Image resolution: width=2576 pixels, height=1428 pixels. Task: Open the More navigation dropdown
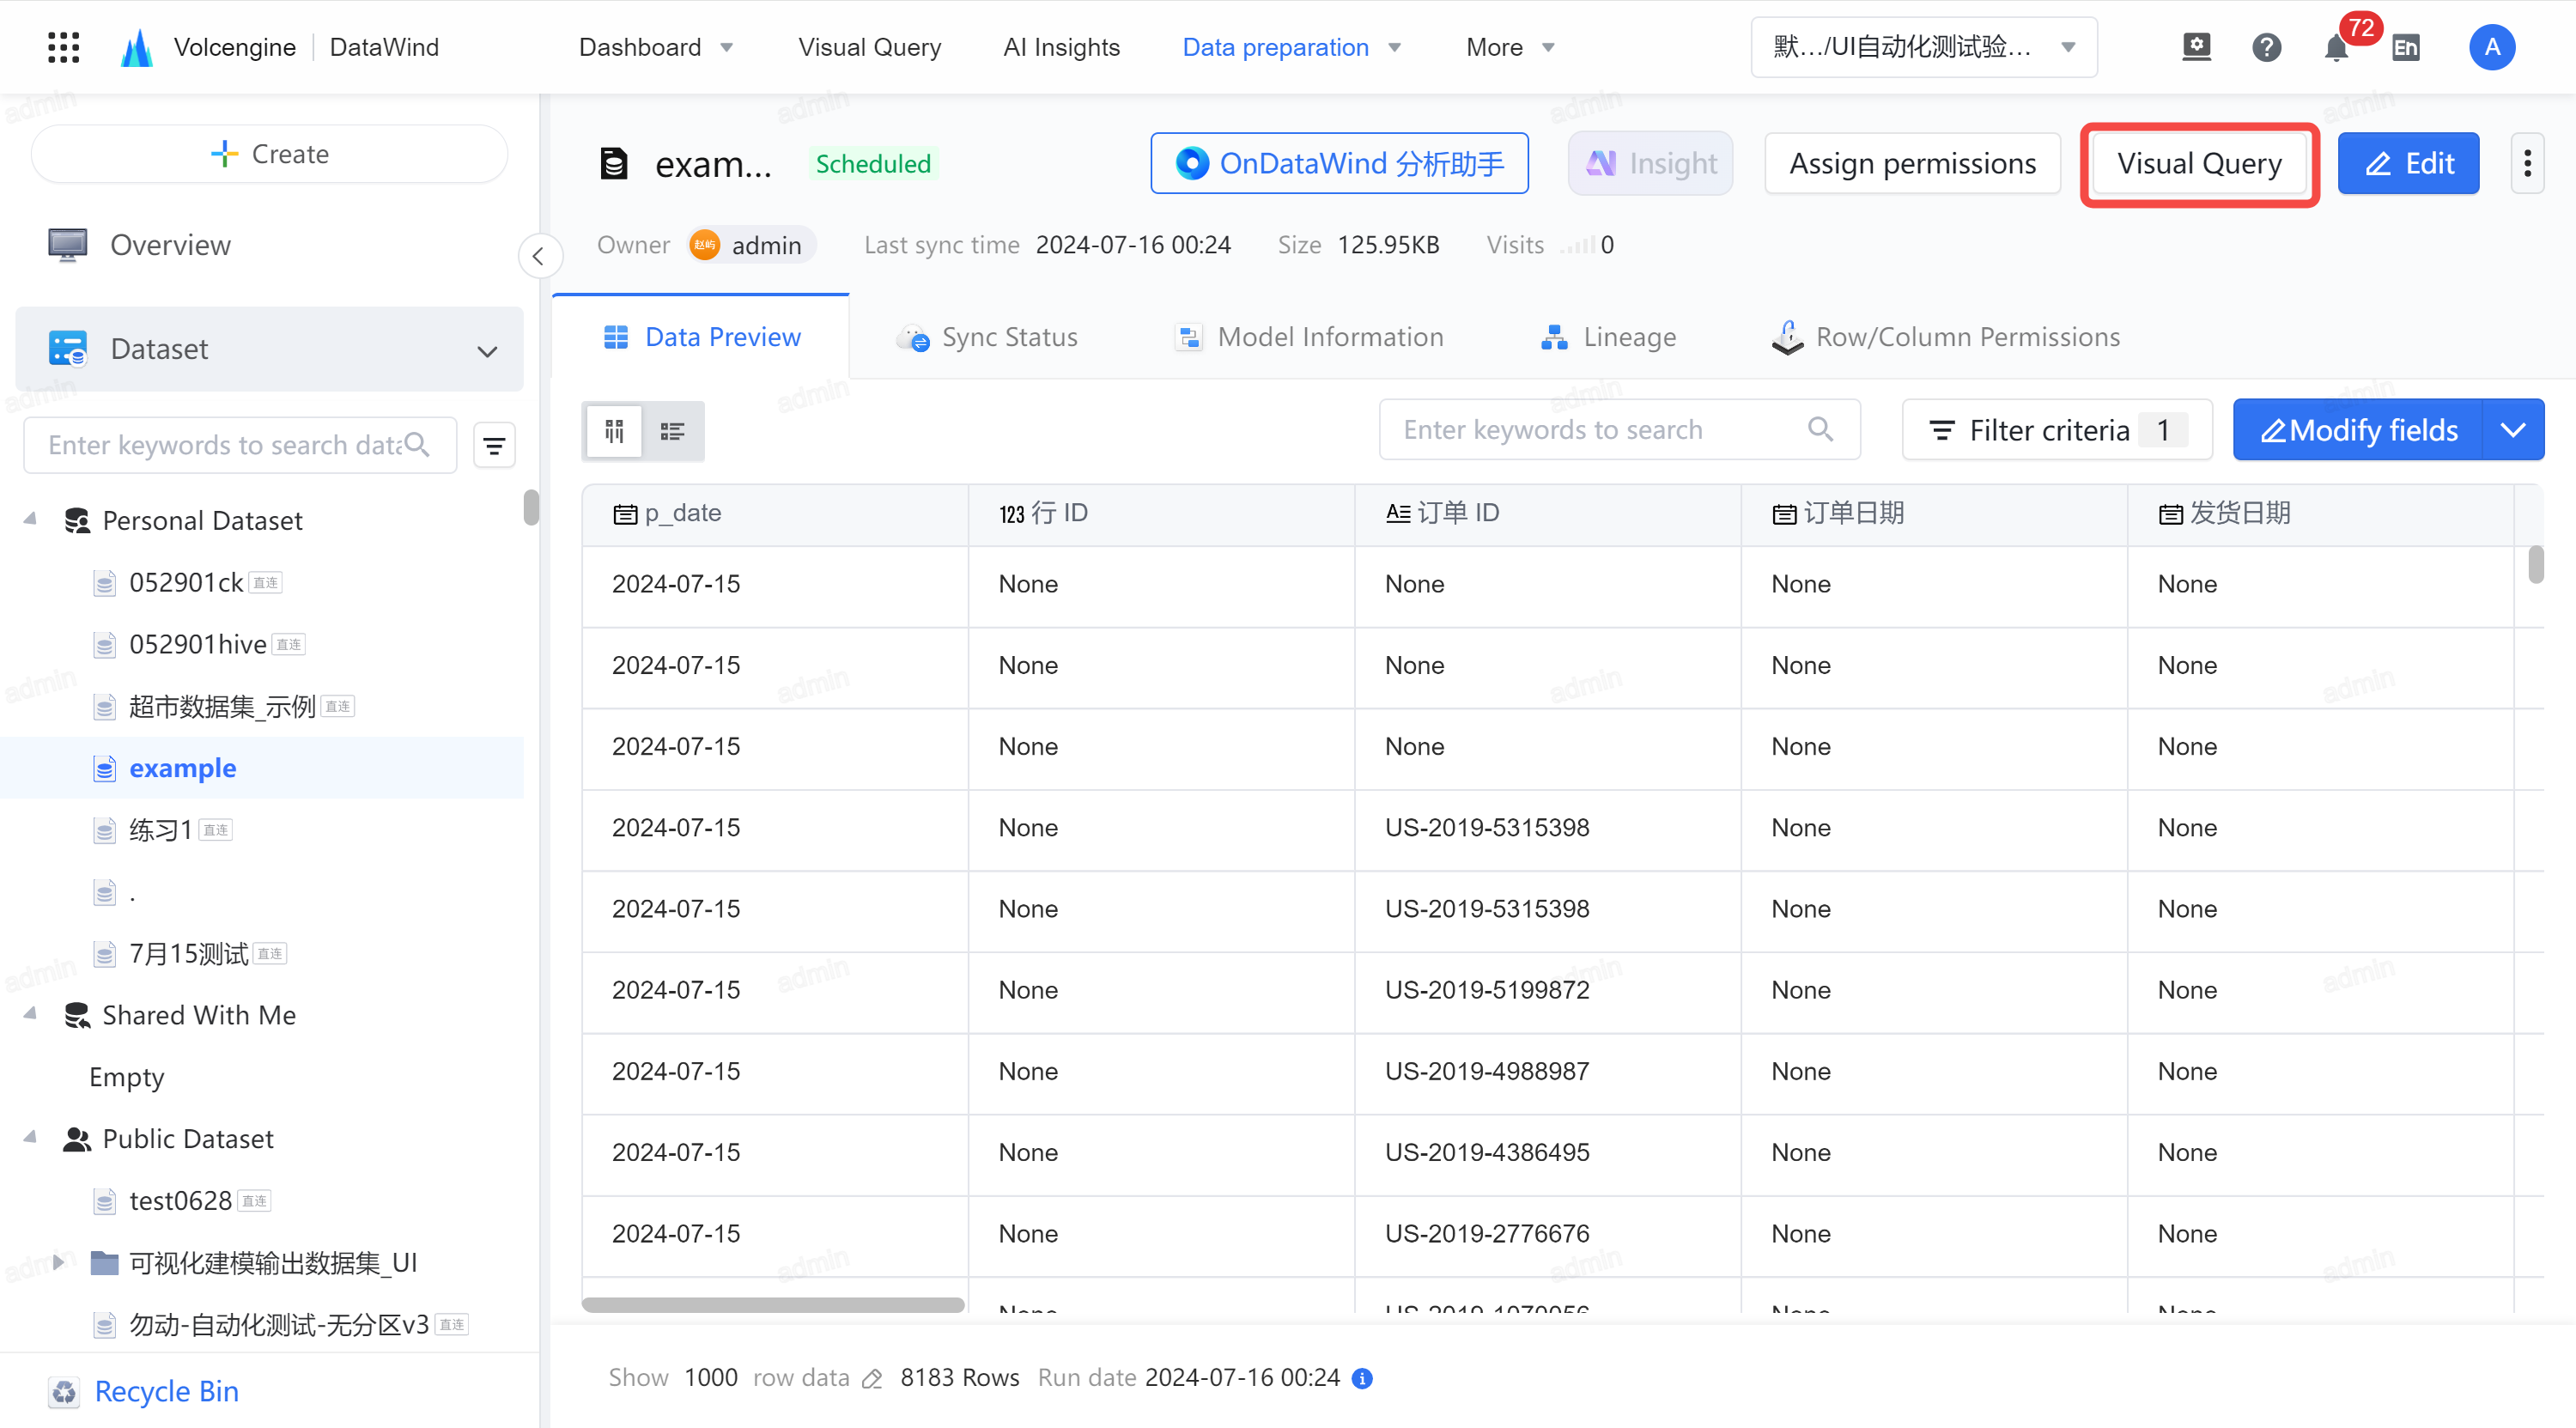click(x=1510, y=47)
